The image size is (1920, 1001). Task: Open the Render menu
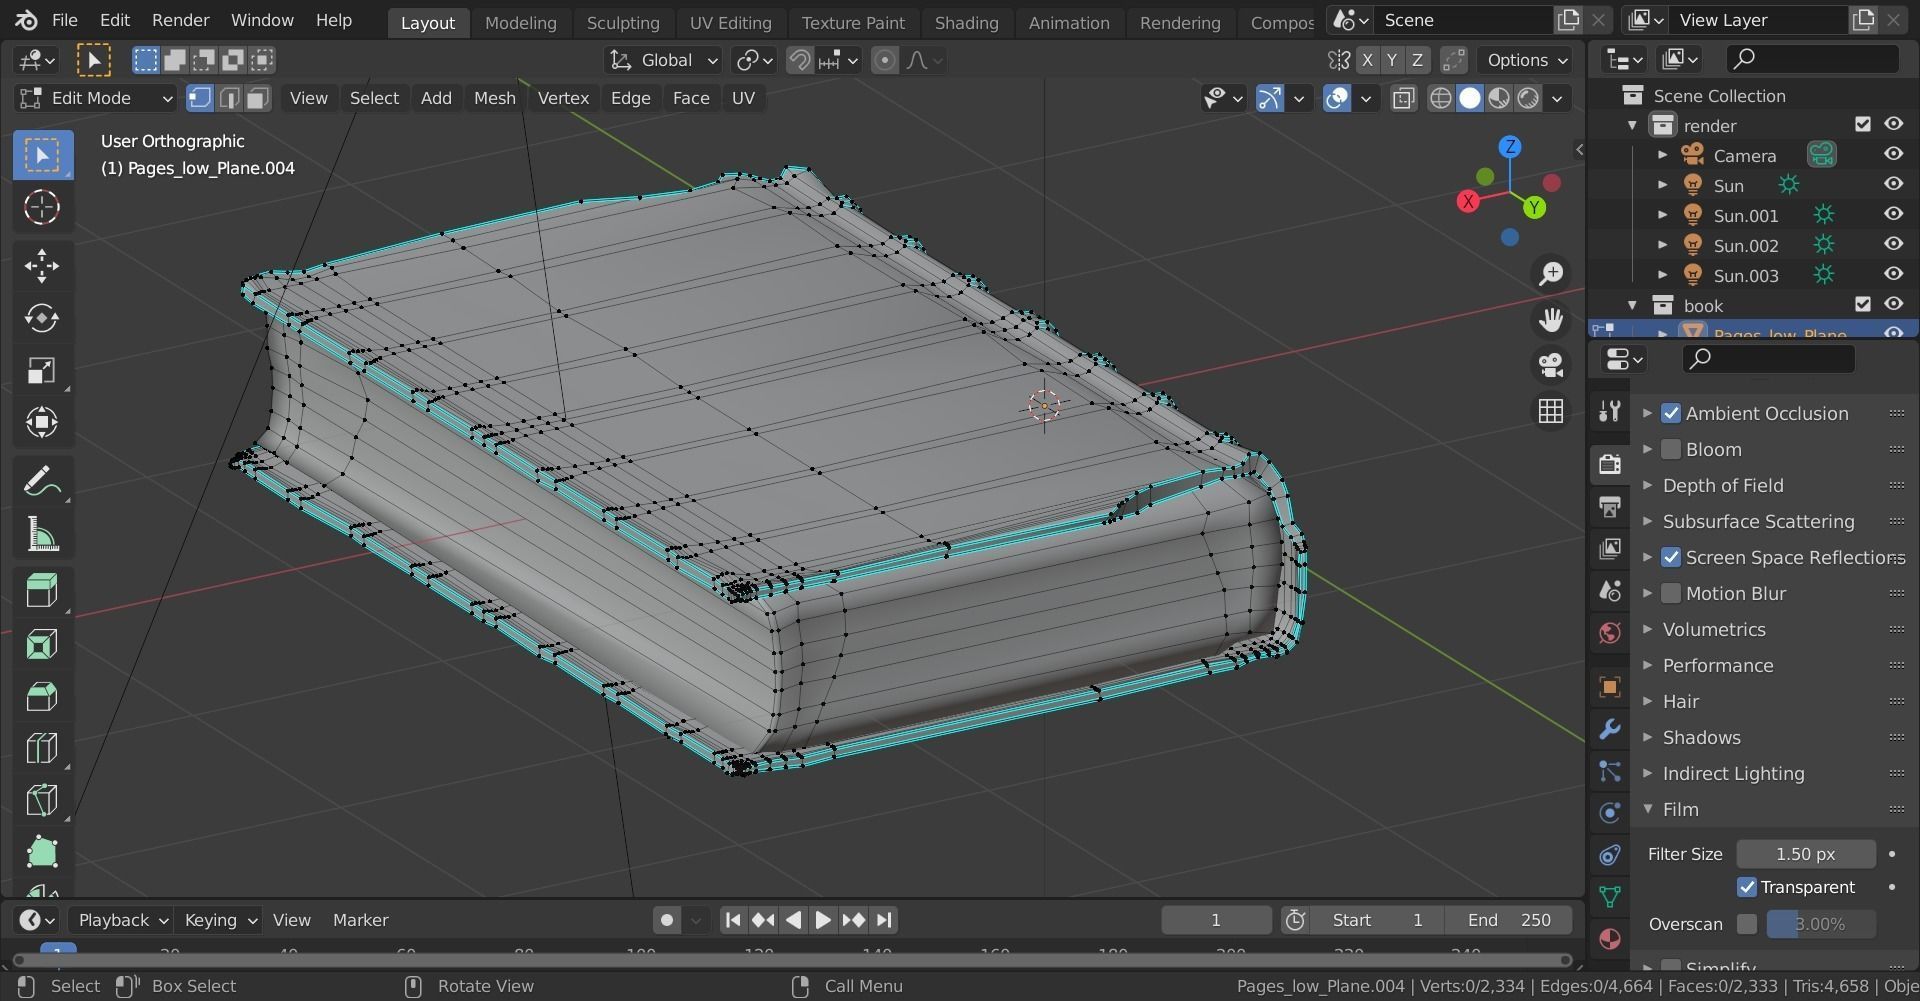pyautogui.click(x=180, y=20)
